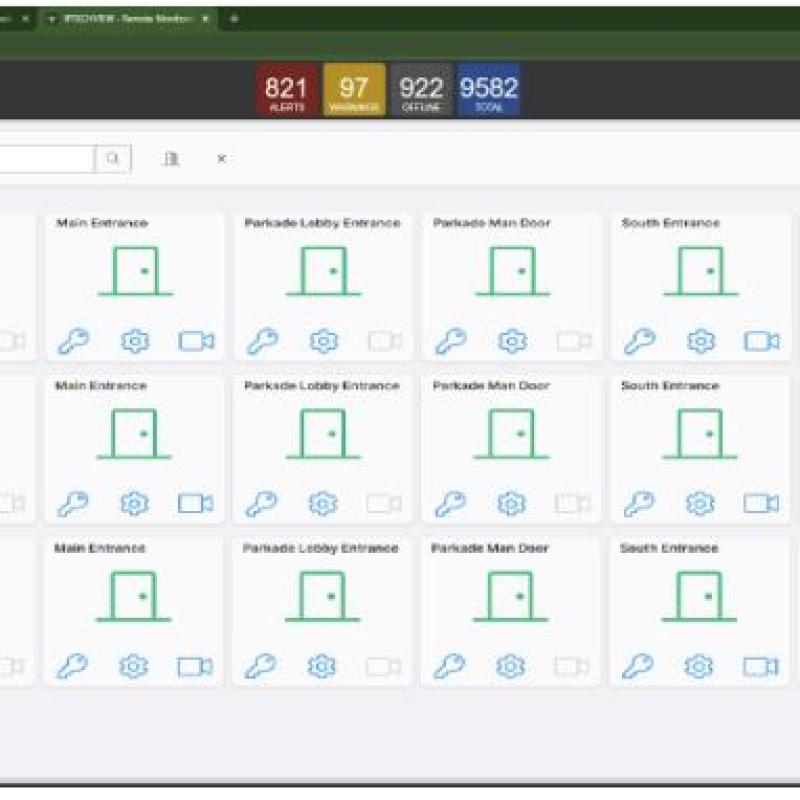Open middle-row South Entrance camera view
This screenshot has height=800, width=800.
(x=761, y=504)
